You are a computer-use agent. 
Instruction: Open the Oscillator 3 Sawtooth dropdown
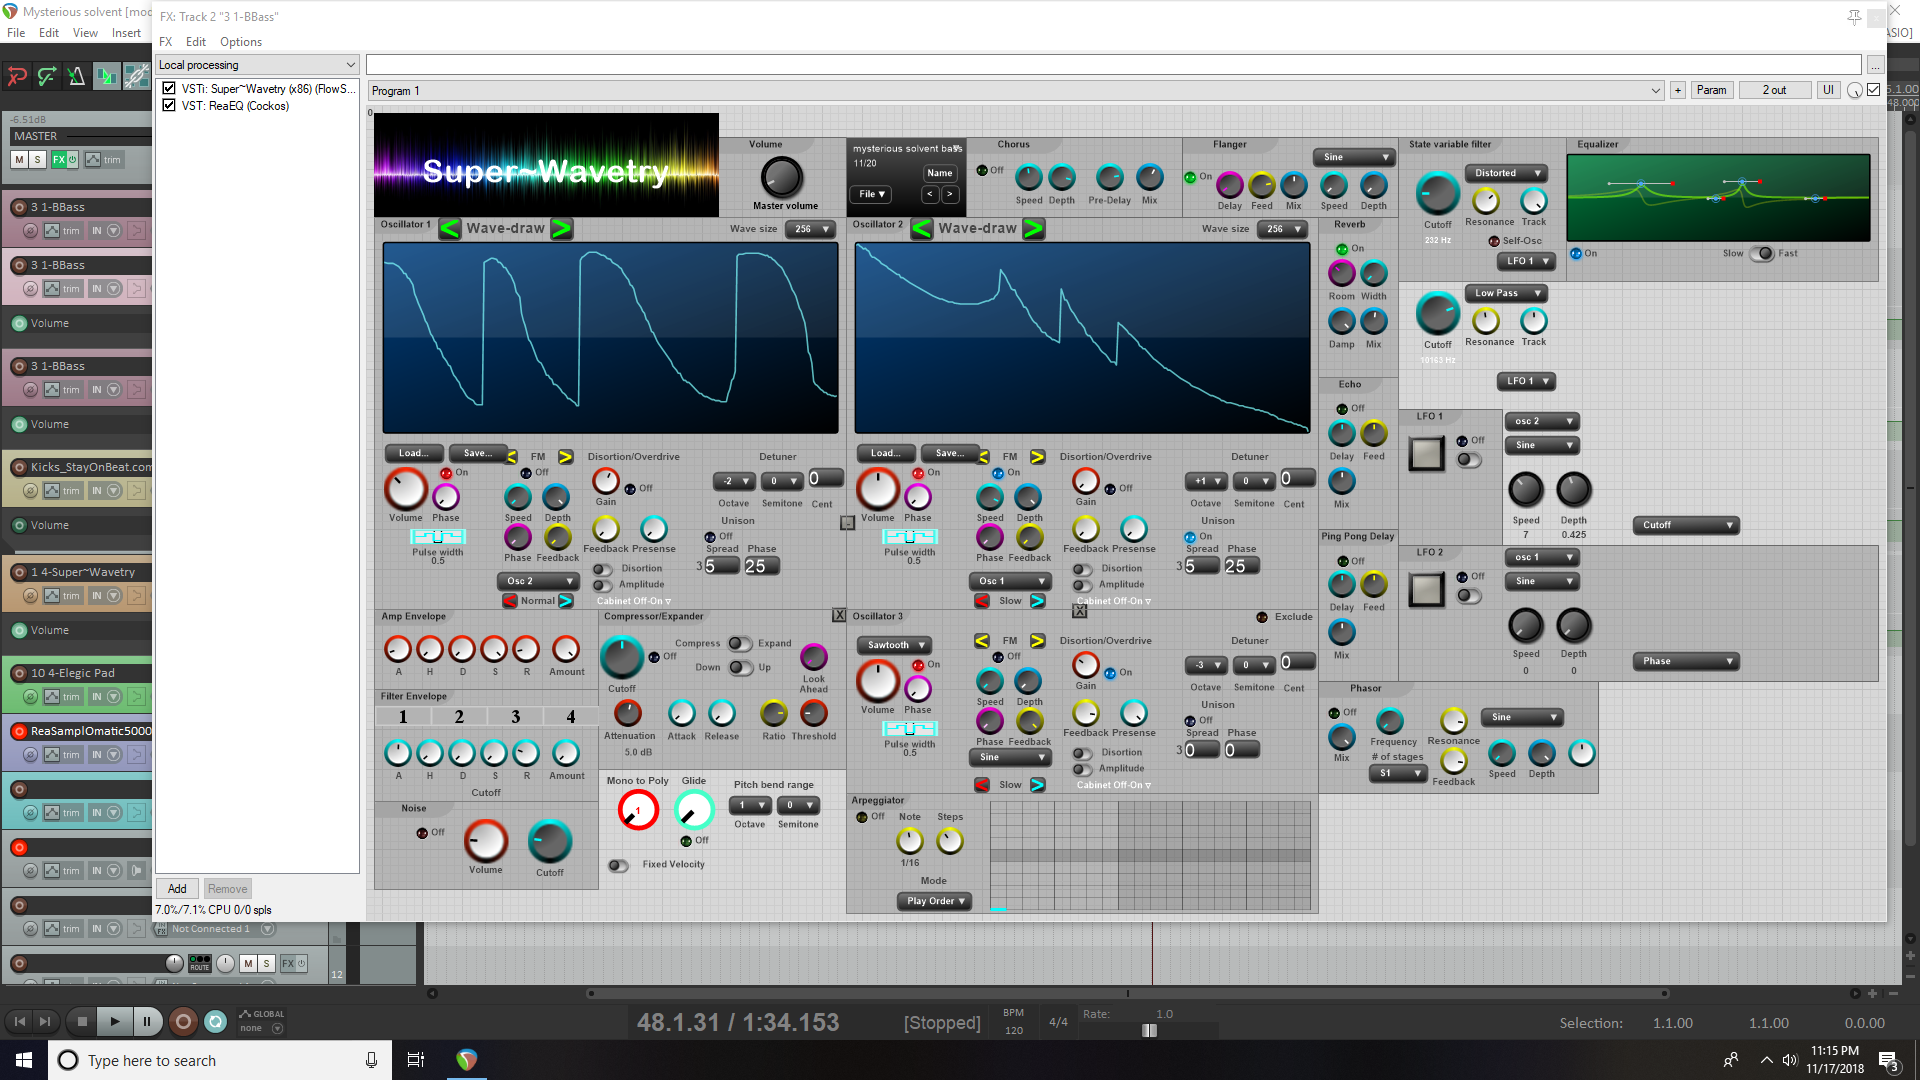(x=894, y=645)
